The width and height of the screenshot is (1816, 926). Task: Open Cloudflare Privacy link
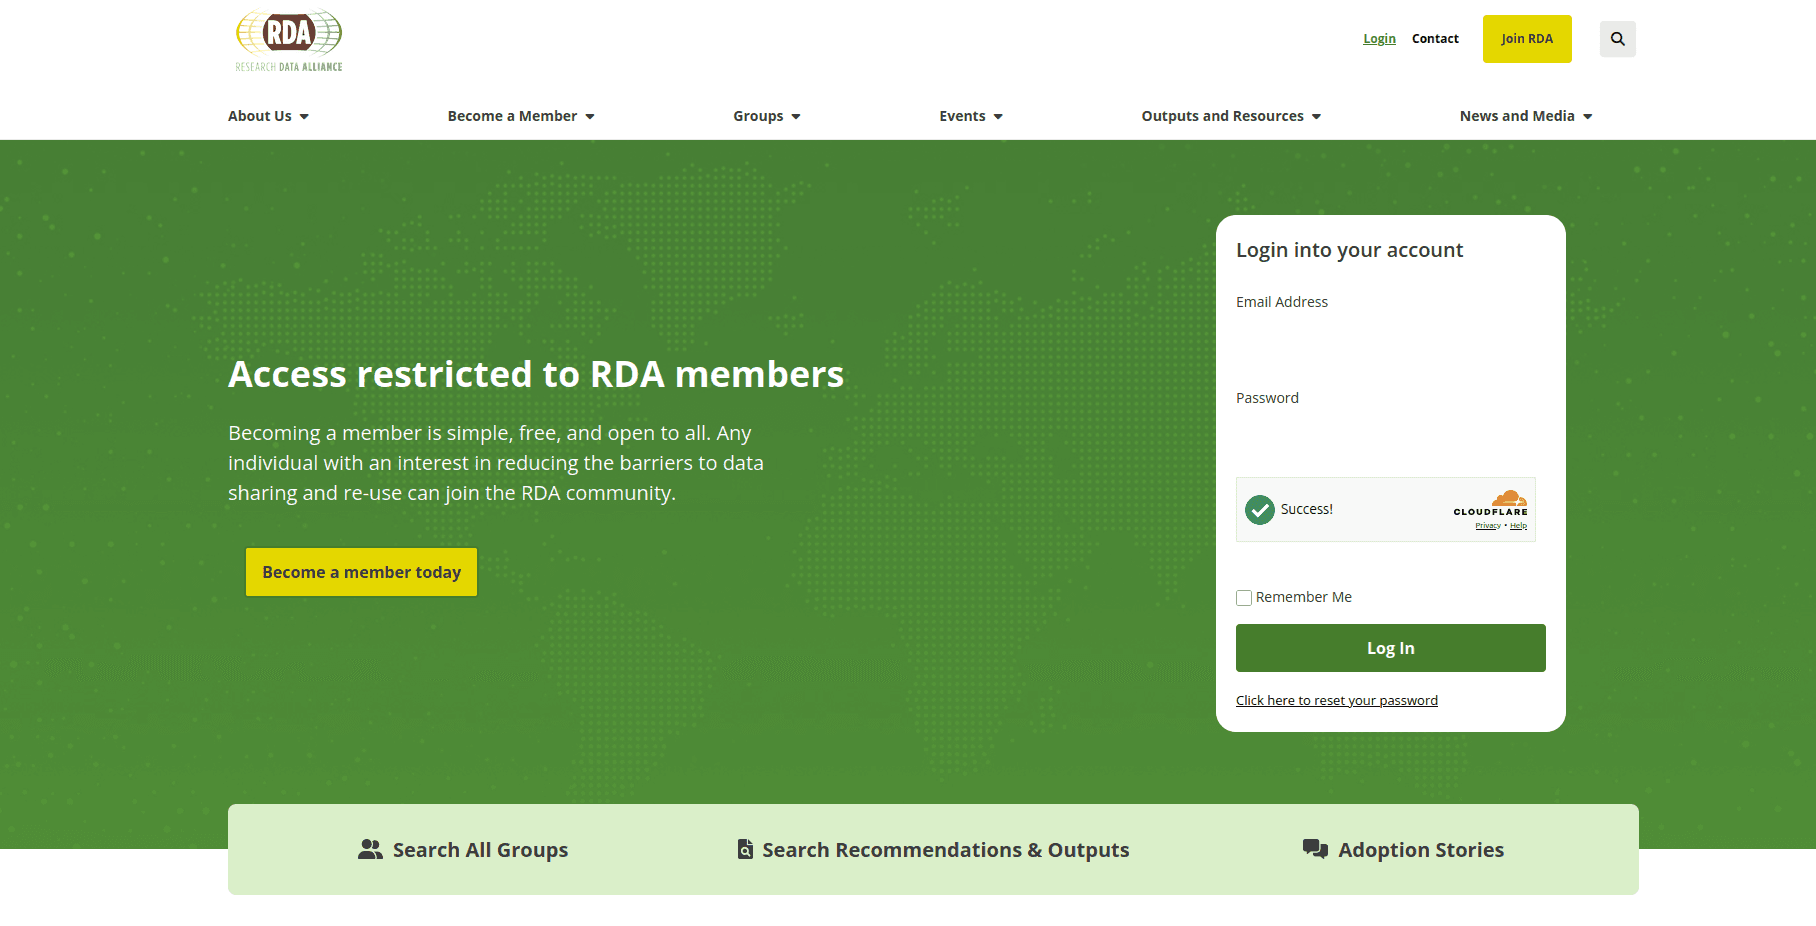click(1488, 526)
